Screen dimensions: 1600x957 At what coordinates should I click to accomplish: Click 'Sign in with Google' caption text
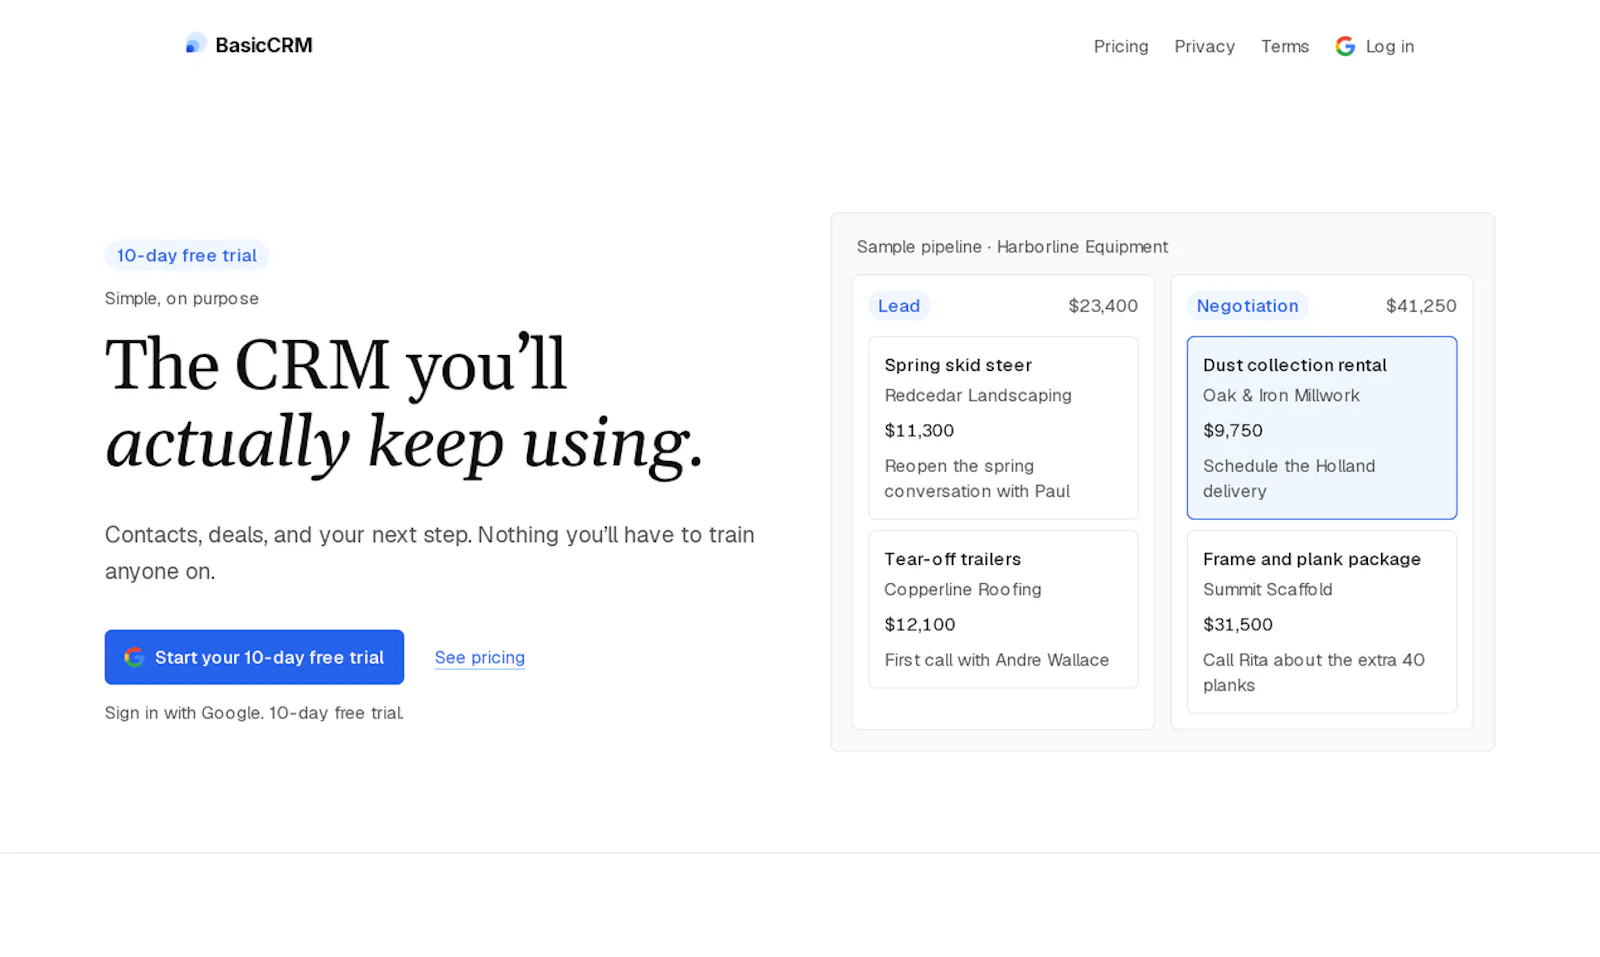(x=254, y=713)
